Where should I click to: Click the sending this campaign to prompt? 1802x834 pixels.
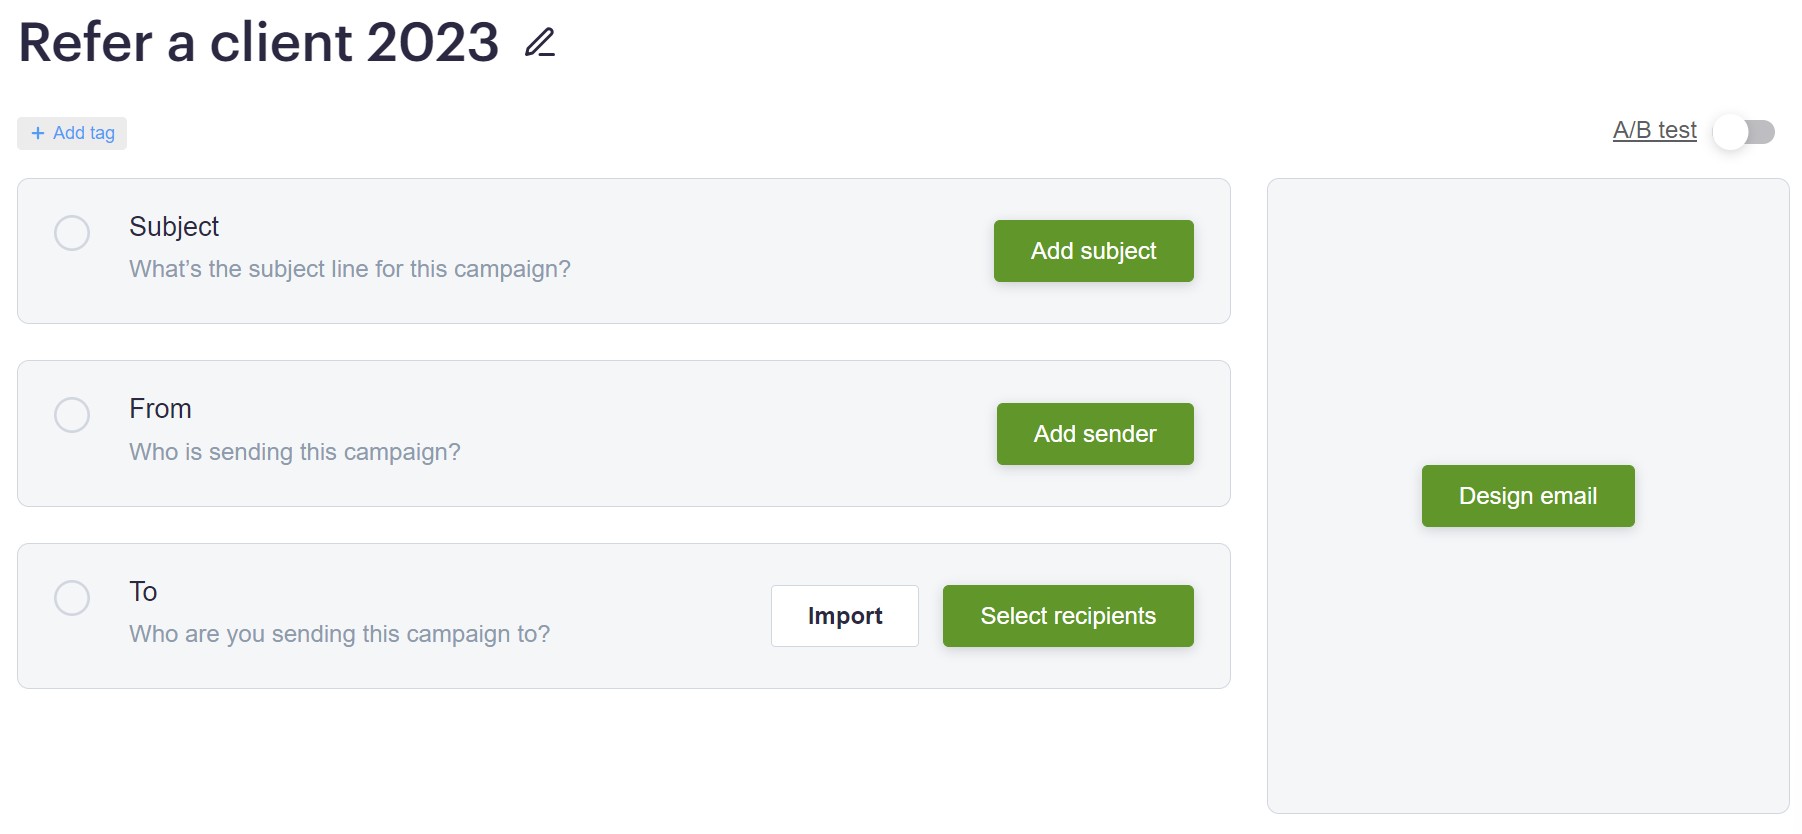tap(339, 634)
